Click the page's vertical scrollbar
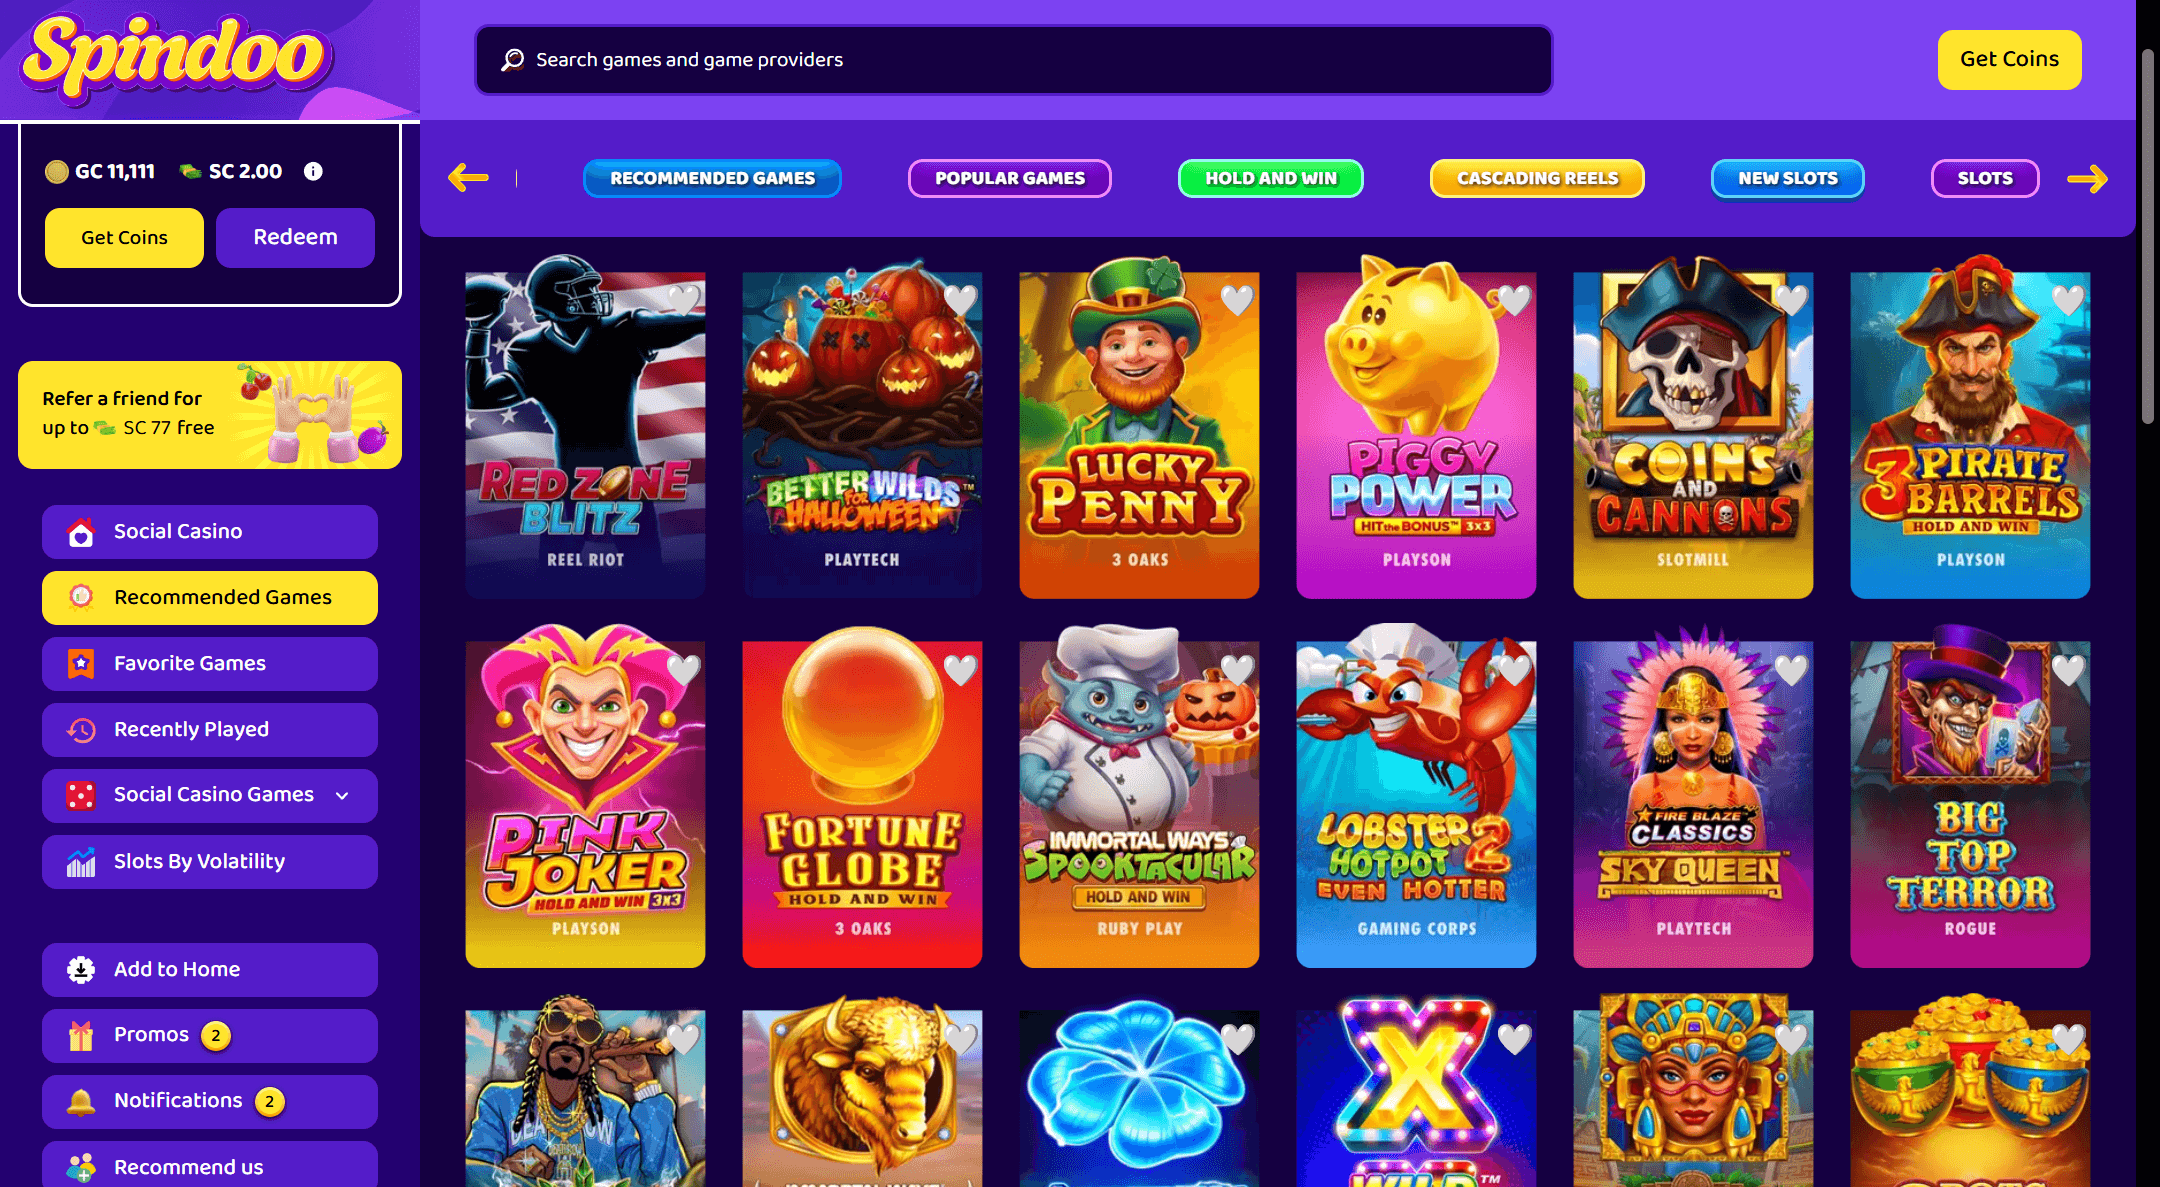 click(2148, 237)
